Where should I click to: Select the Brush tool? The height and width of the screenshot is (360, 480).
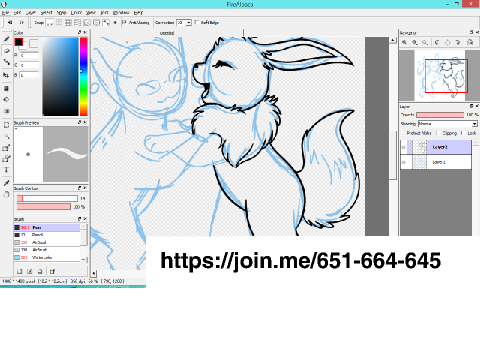(6, 39)
